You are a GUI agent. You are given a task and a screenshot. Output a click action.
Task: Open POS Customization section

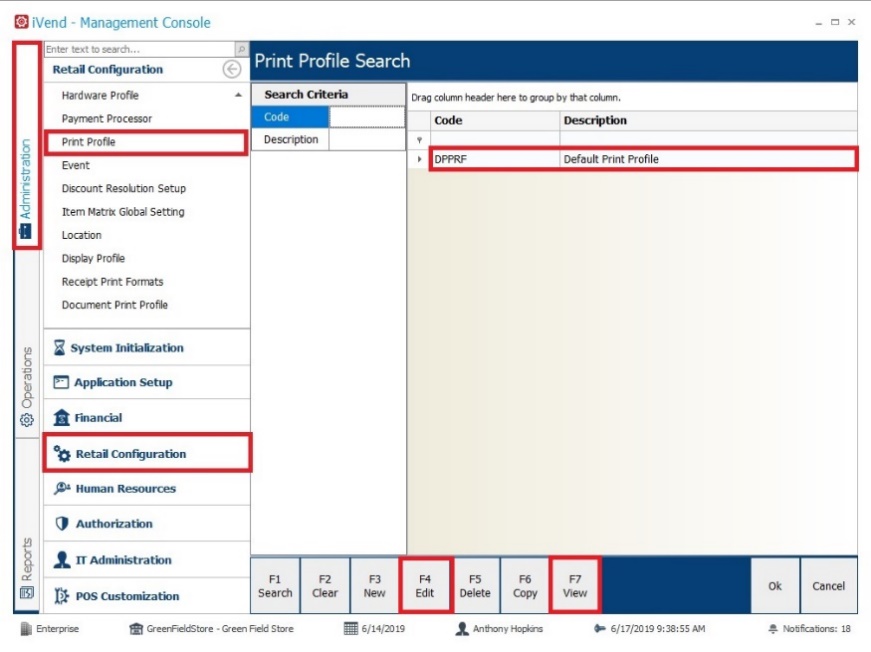tap(126, 596)
